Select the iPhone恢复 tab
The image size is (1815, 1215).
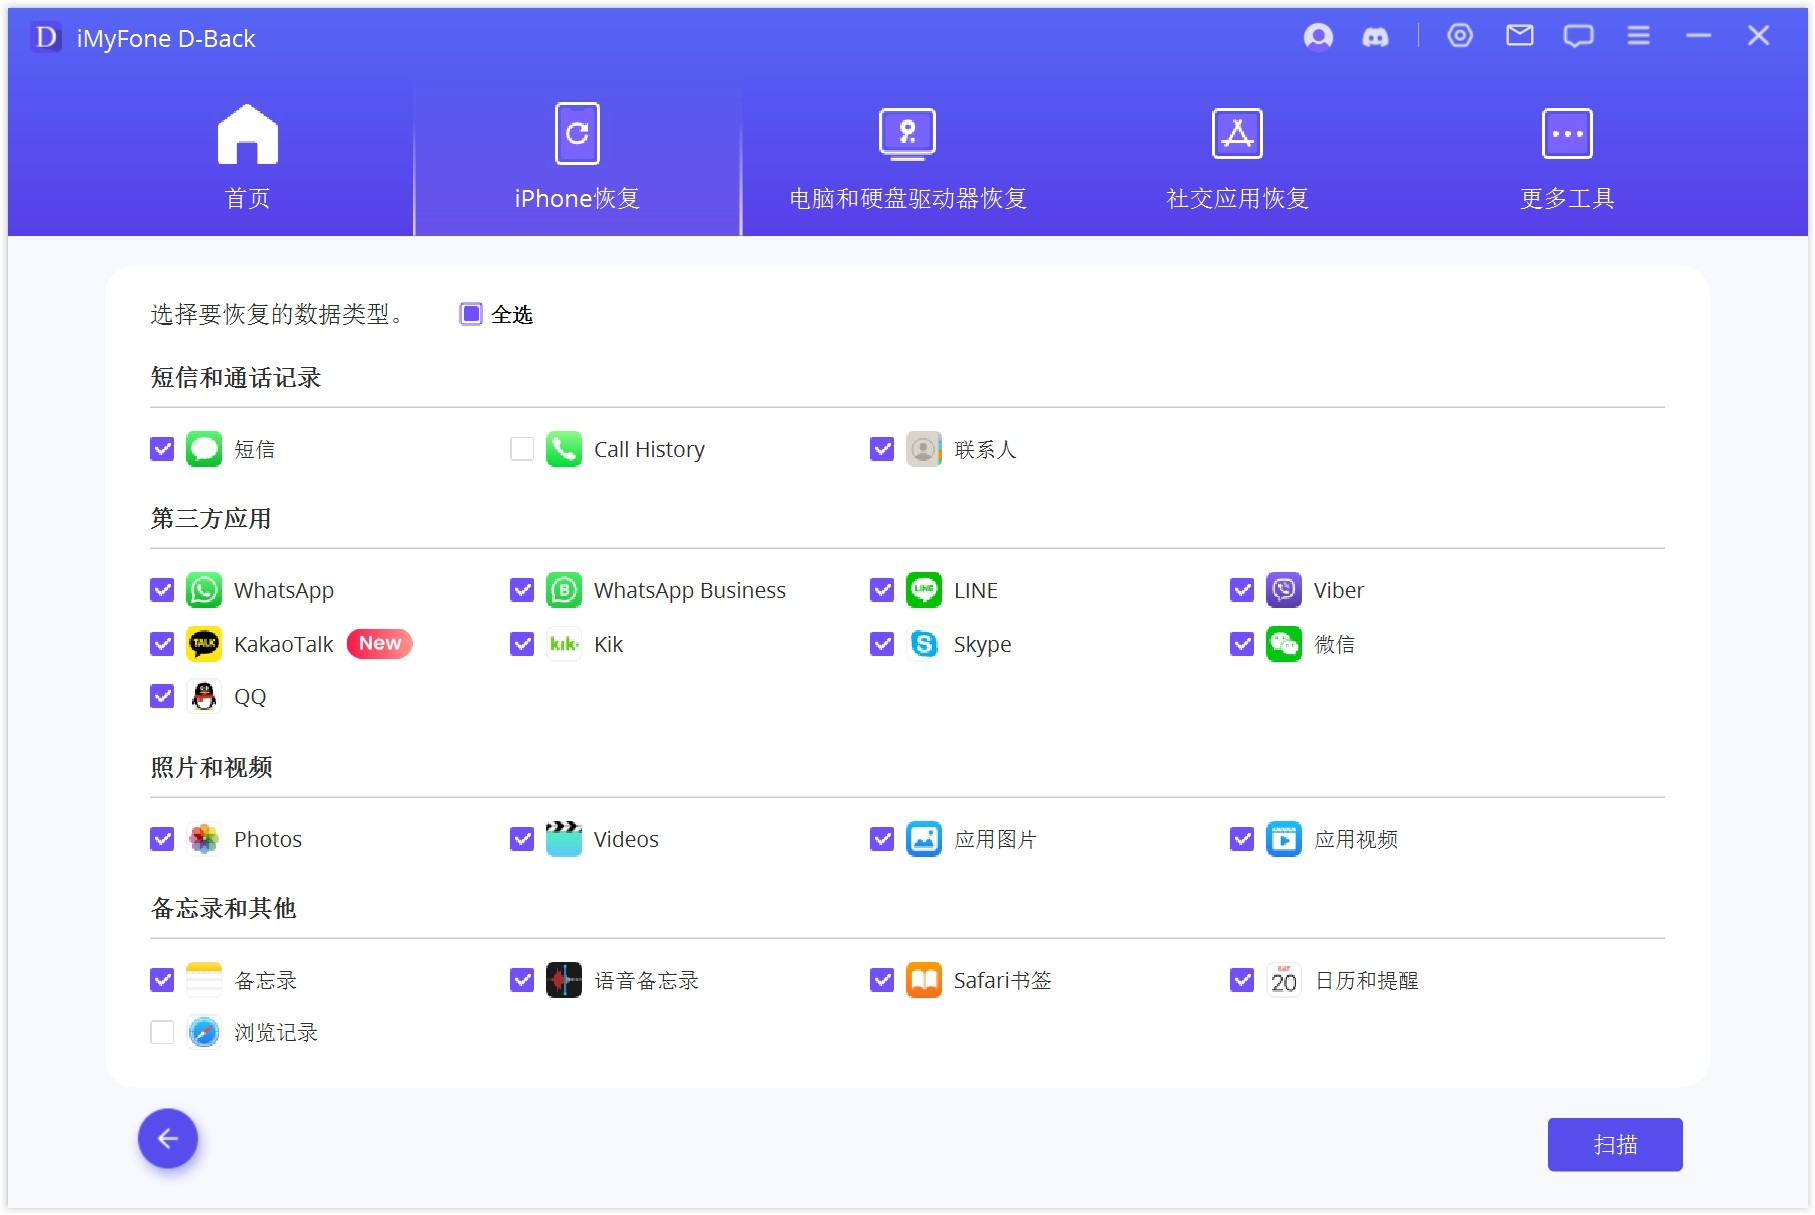tap(577, 158)
